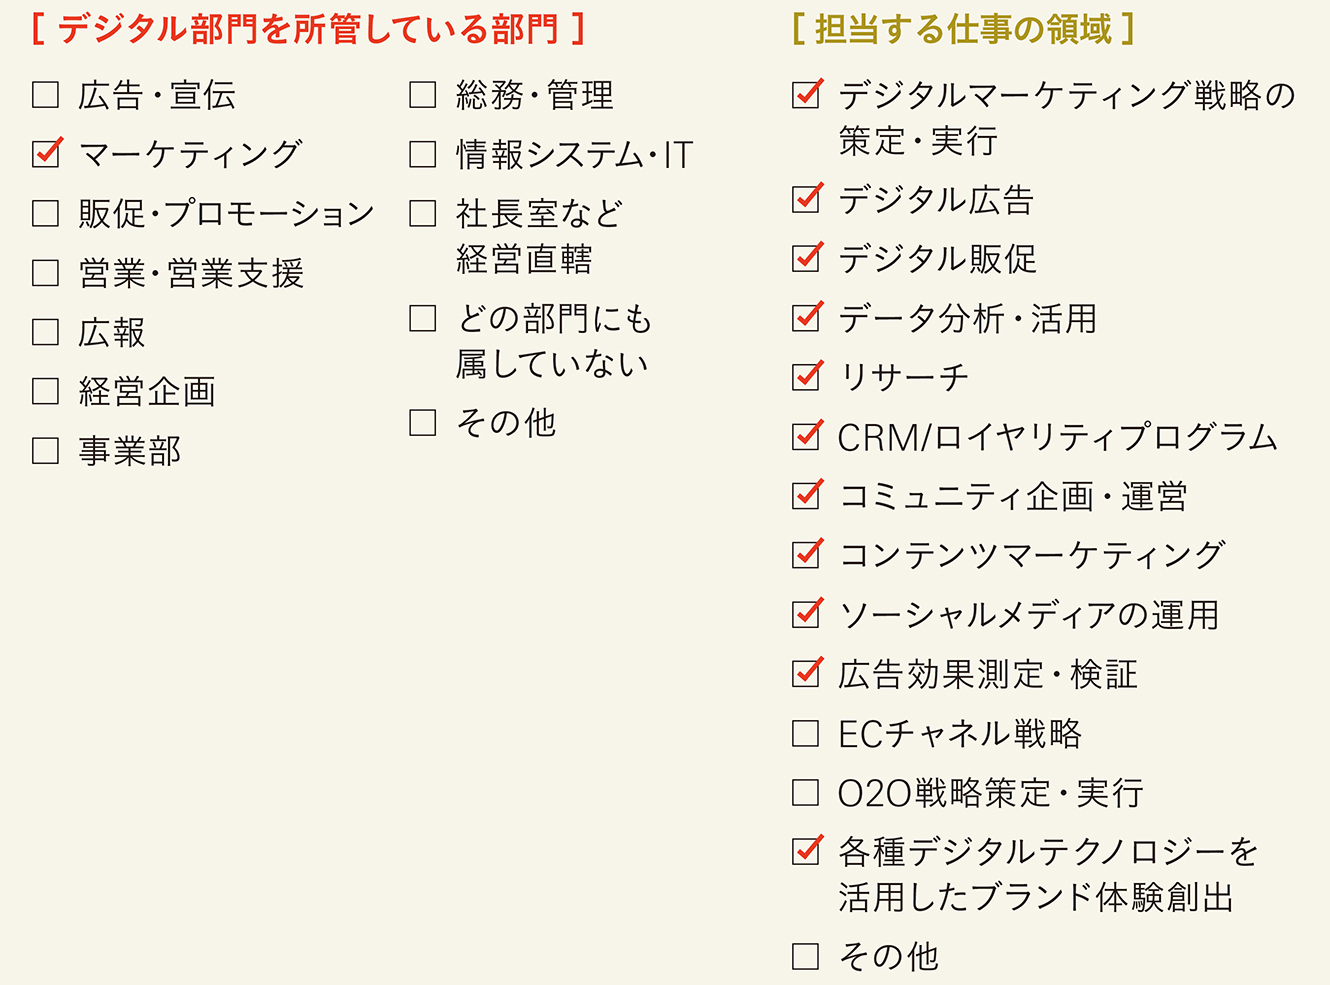Check the 総務・管理 checkbox
The height and width of the screenshot is (985, 1330).
(423, 95)
